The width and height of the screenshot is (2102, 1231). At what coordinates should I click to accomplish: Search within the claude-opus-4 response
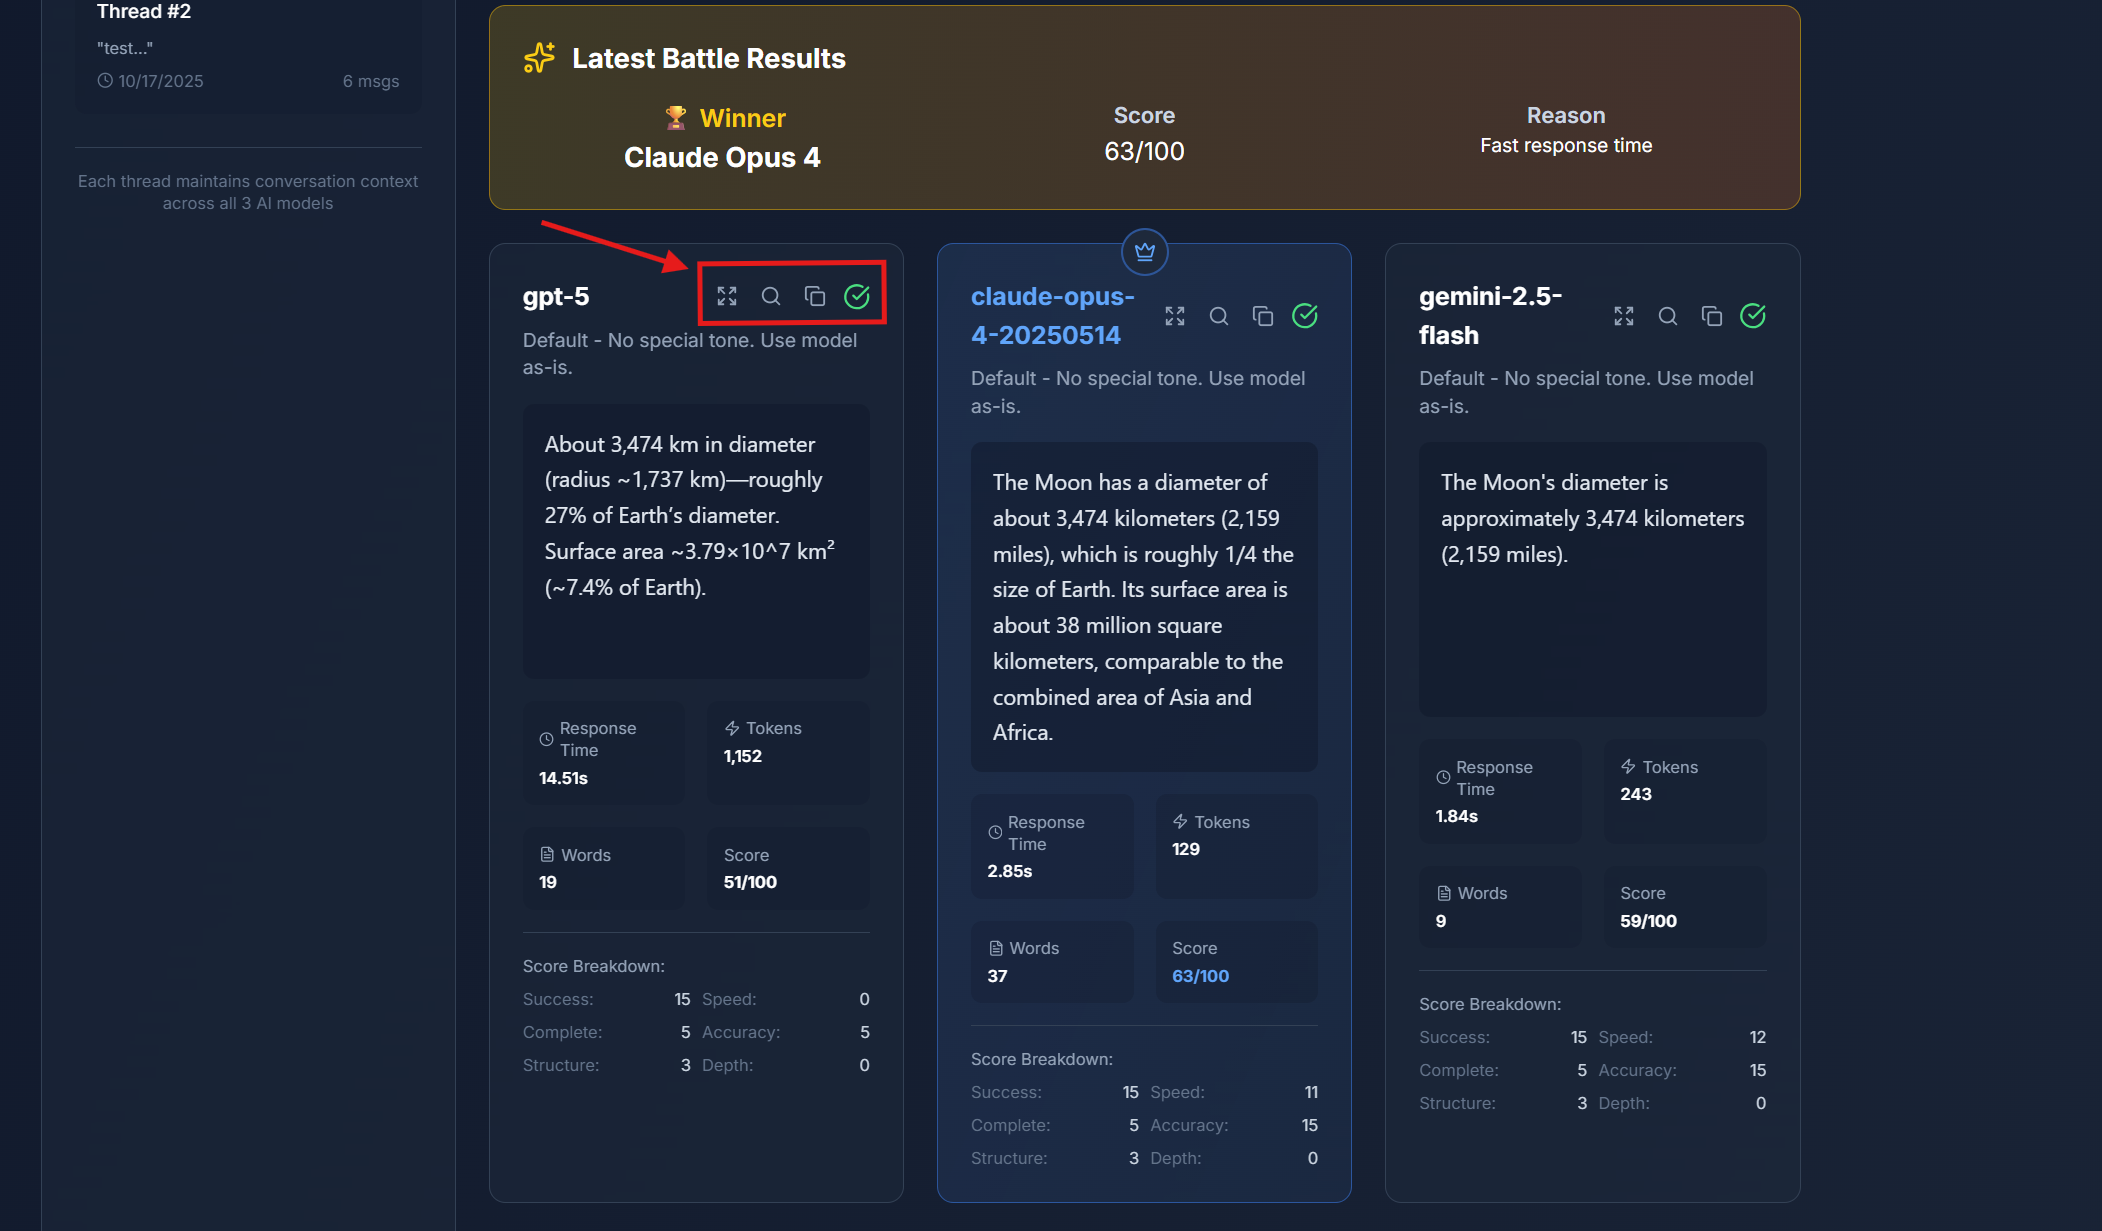pos(1219,316)
